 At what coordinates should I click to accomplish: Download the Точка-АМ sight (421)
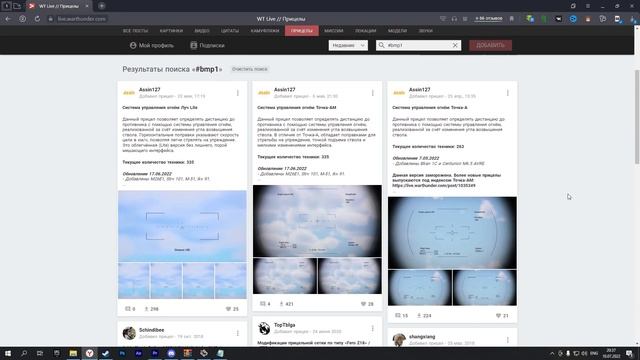pyautogui.click(x=287, y=304)
